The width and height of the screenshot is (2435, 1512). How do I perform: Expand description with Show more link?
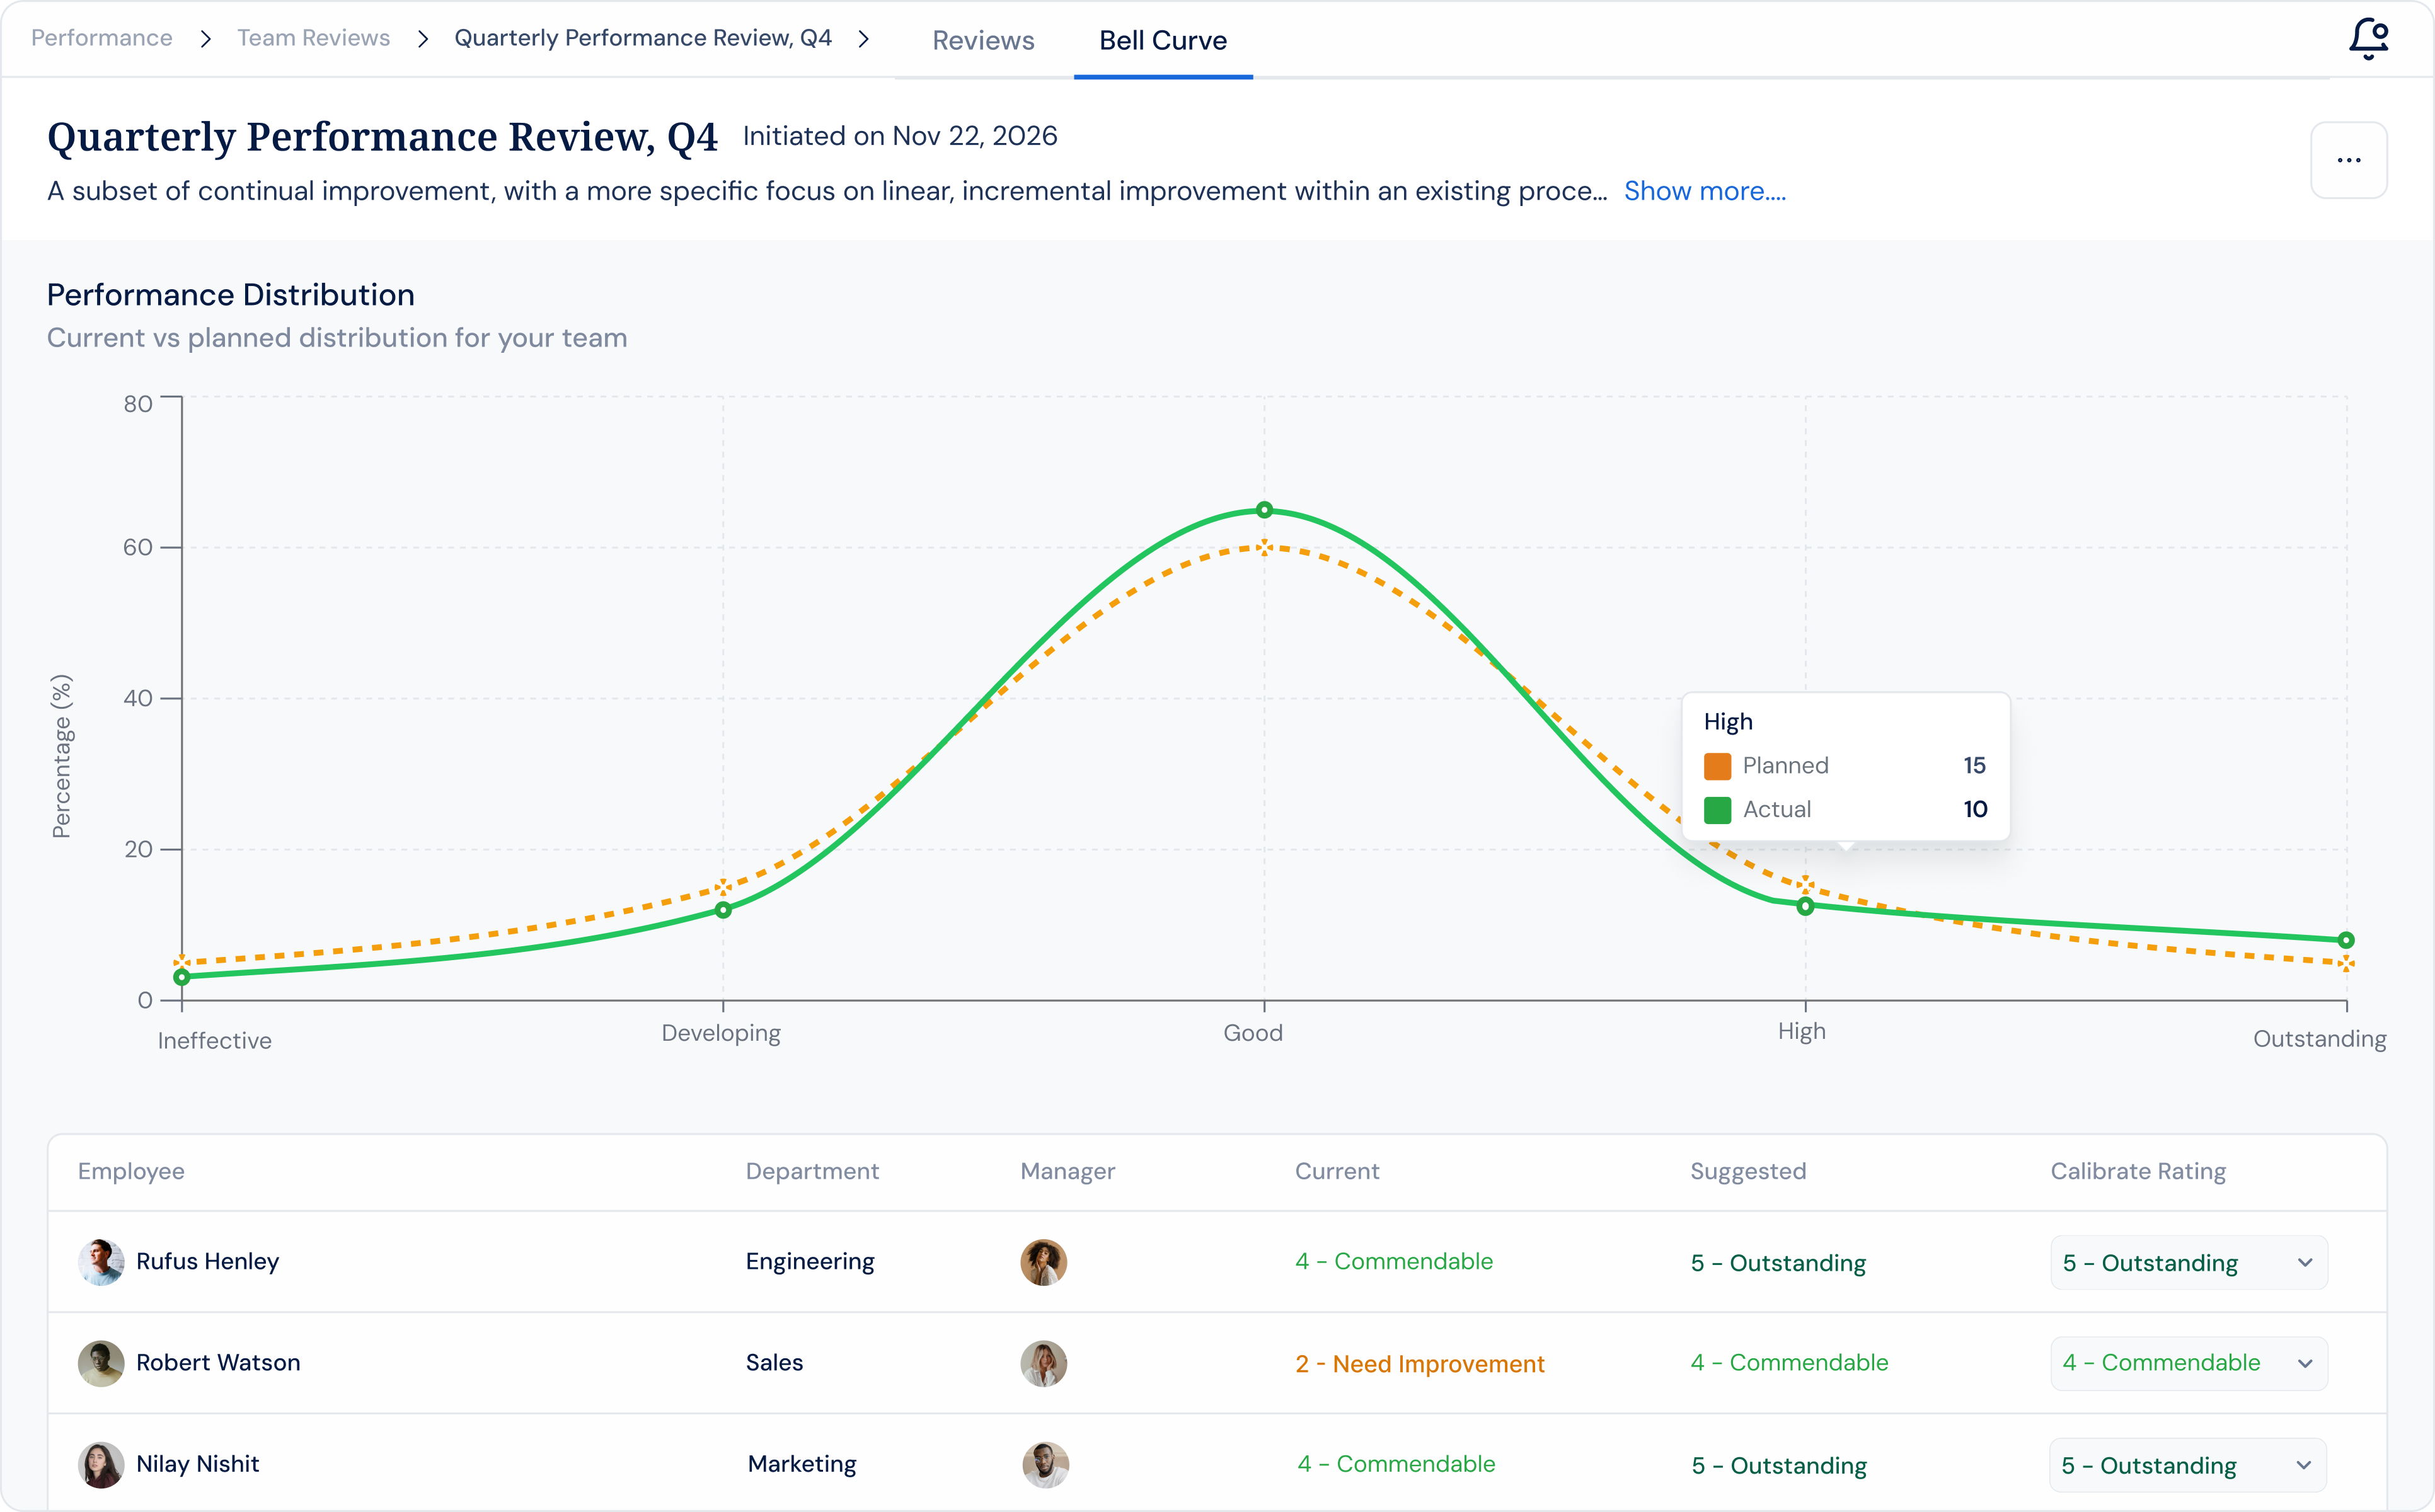tap(1704, 191)
